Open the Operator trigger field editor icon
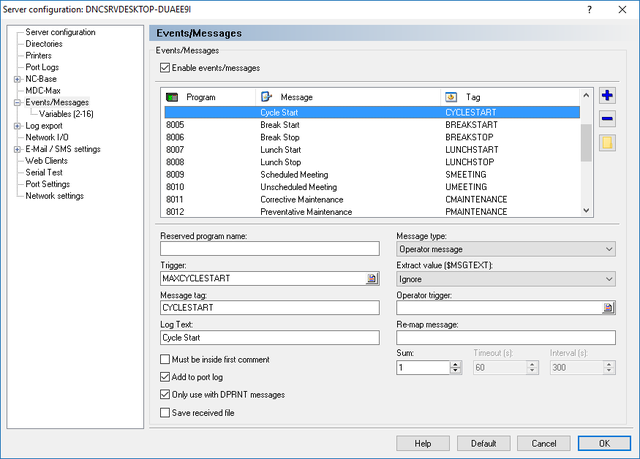 608,308
